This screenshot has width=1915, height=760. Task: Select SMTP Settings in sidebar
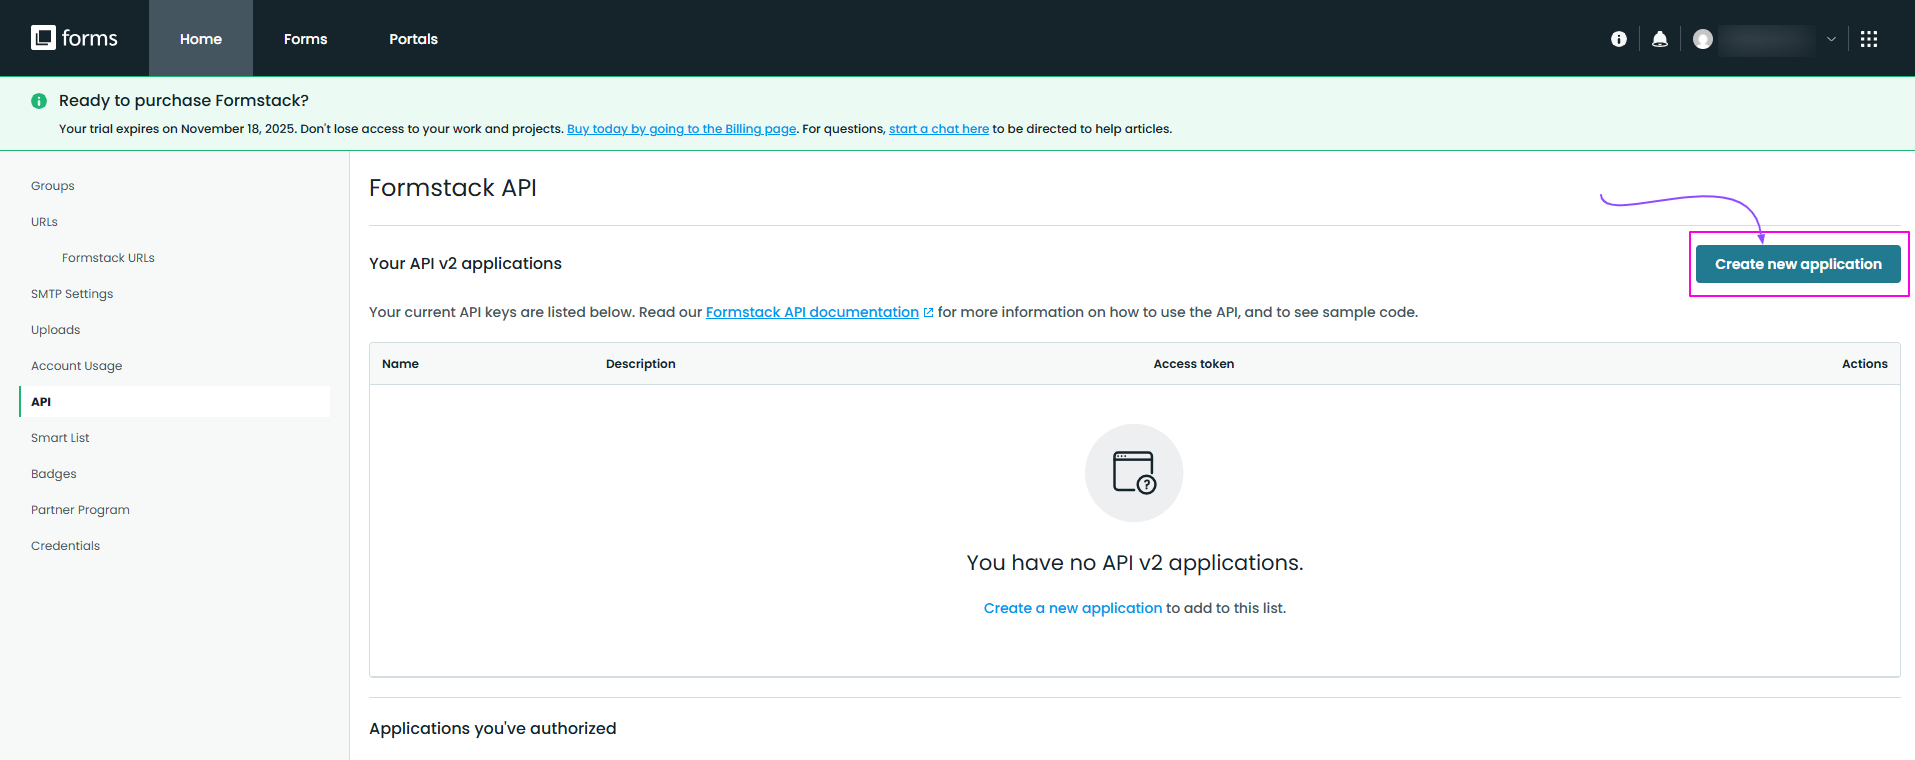(x=72, y=294)
